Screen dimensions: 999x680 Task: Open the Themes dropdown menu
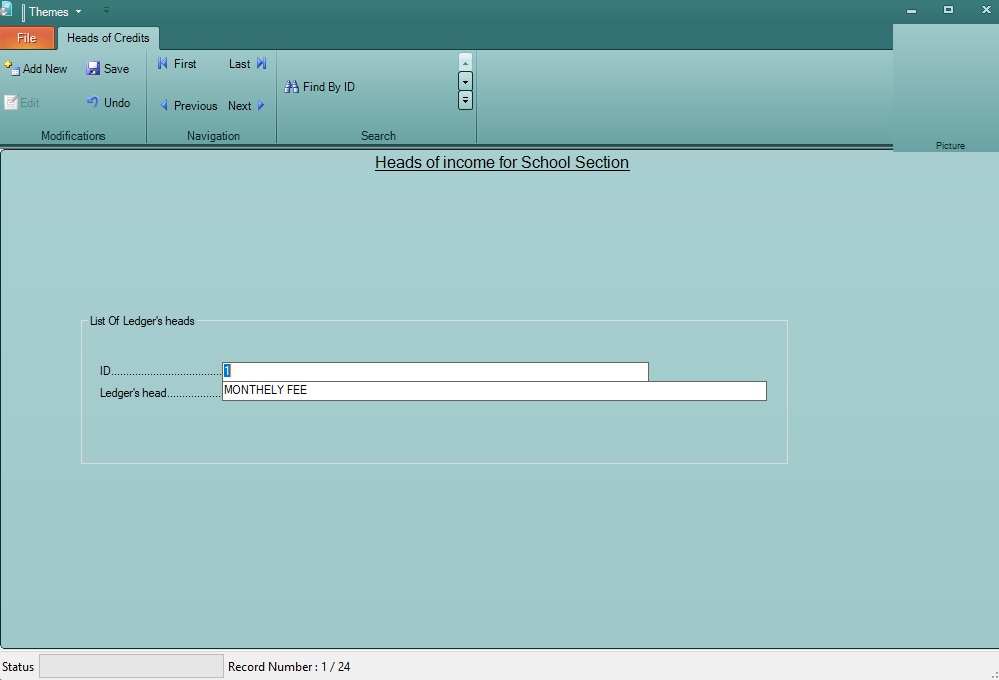point(55,11)
